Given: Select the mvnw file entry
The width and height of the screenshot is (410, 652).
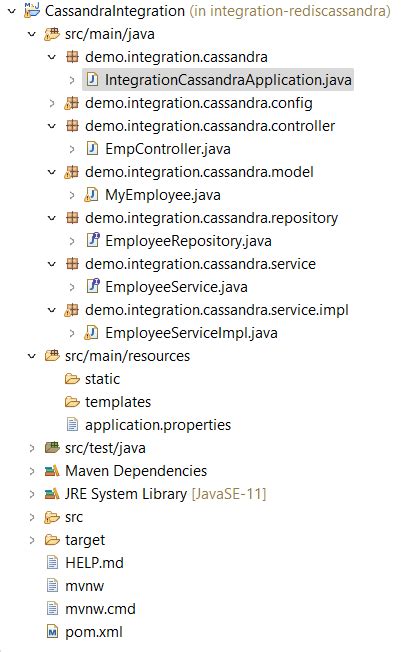Looking at the screenshot, I should pos(84,586).
